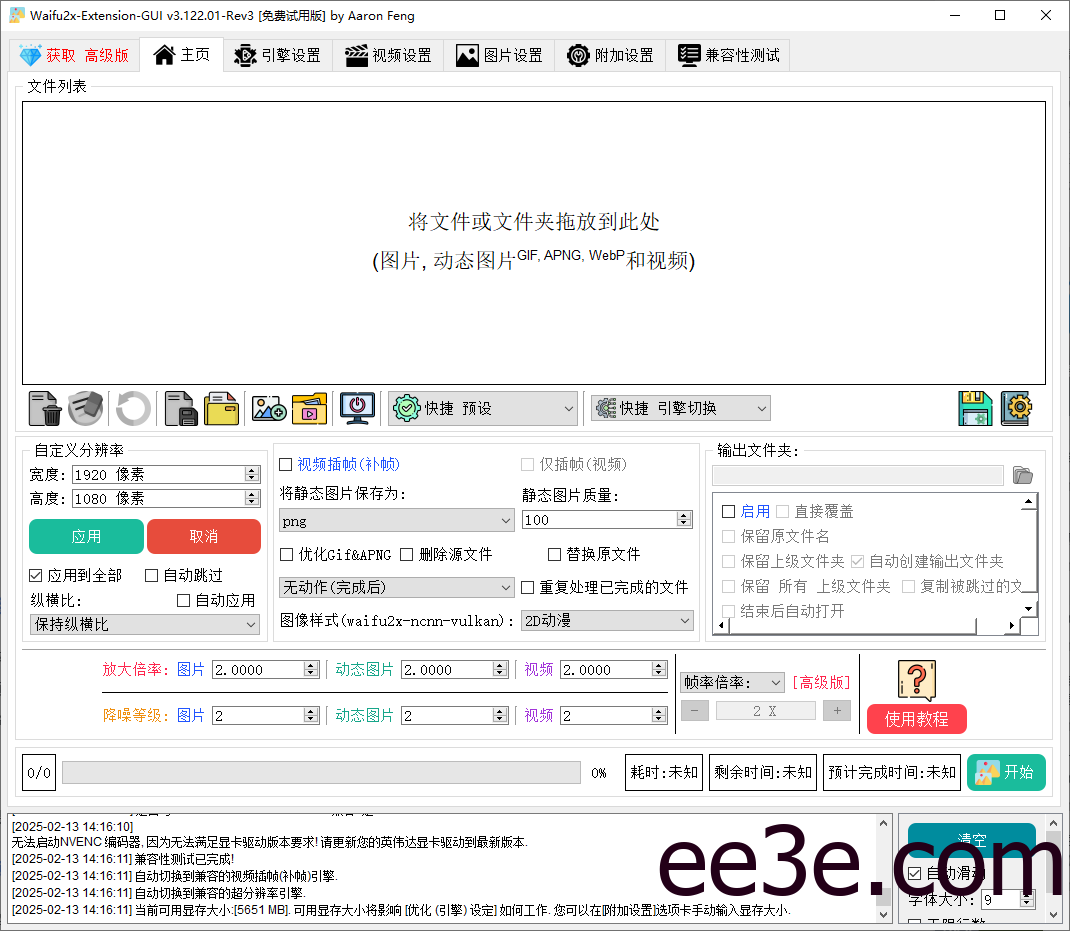Add images using the picture-plus icon
The height and width of the screenshot is (931, 1070).
point(268,408)
